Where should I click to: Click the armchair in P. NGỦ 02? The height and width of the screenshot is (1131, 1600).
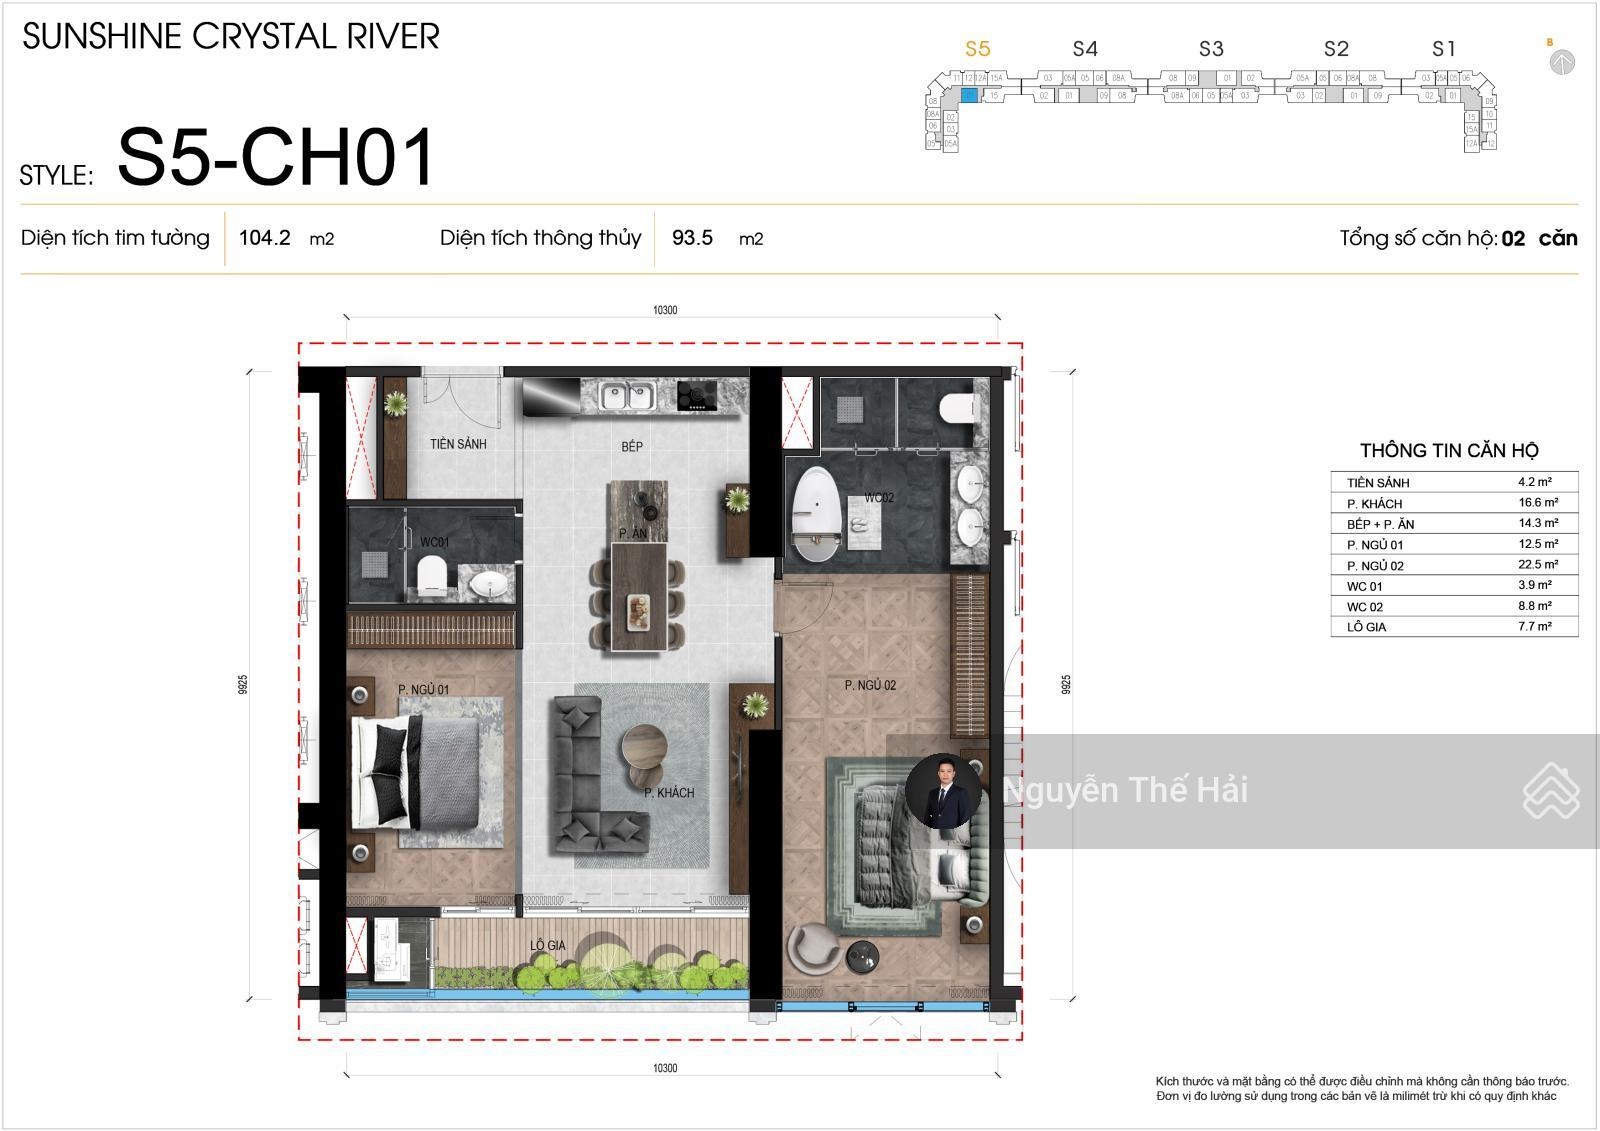(815, 947)
